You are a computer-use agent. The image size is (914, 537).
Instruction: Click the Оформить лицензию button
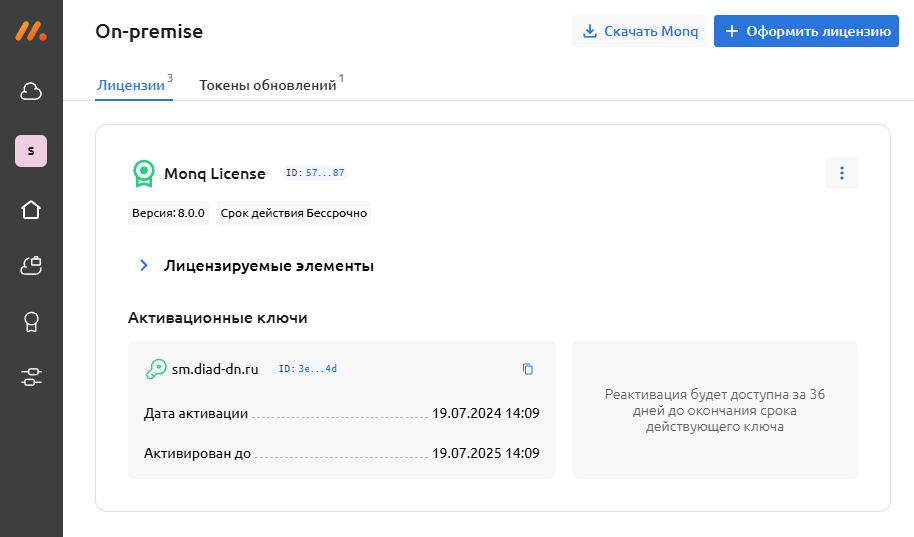[806, 31]
